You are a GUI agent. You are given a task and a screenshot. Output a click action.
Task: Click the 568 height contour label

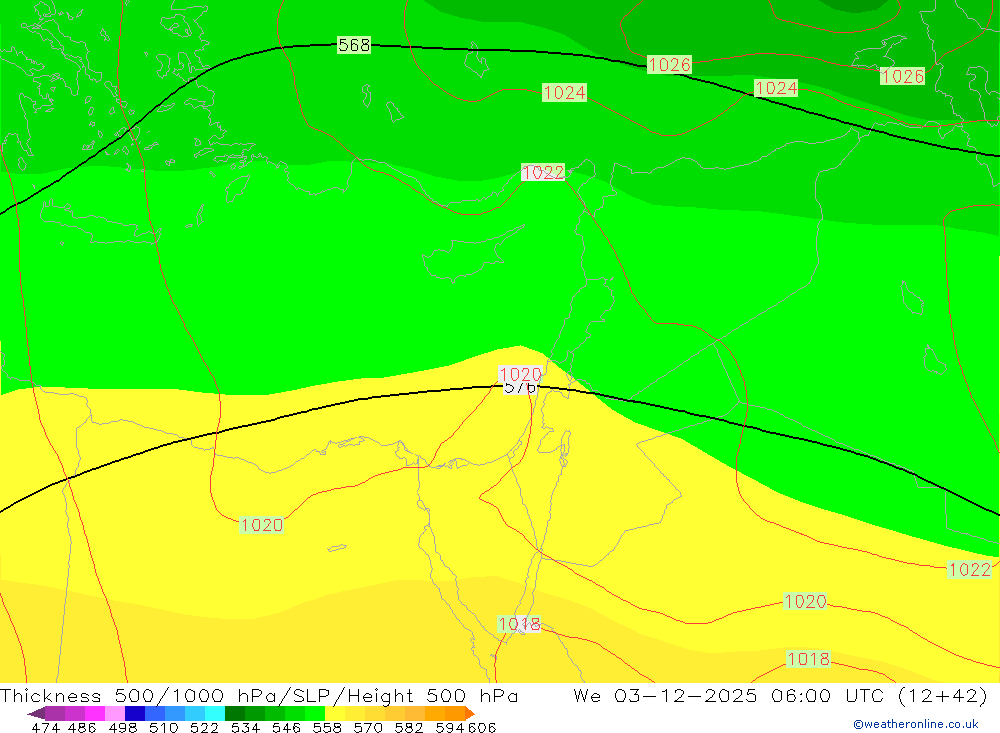pos(354,45)
